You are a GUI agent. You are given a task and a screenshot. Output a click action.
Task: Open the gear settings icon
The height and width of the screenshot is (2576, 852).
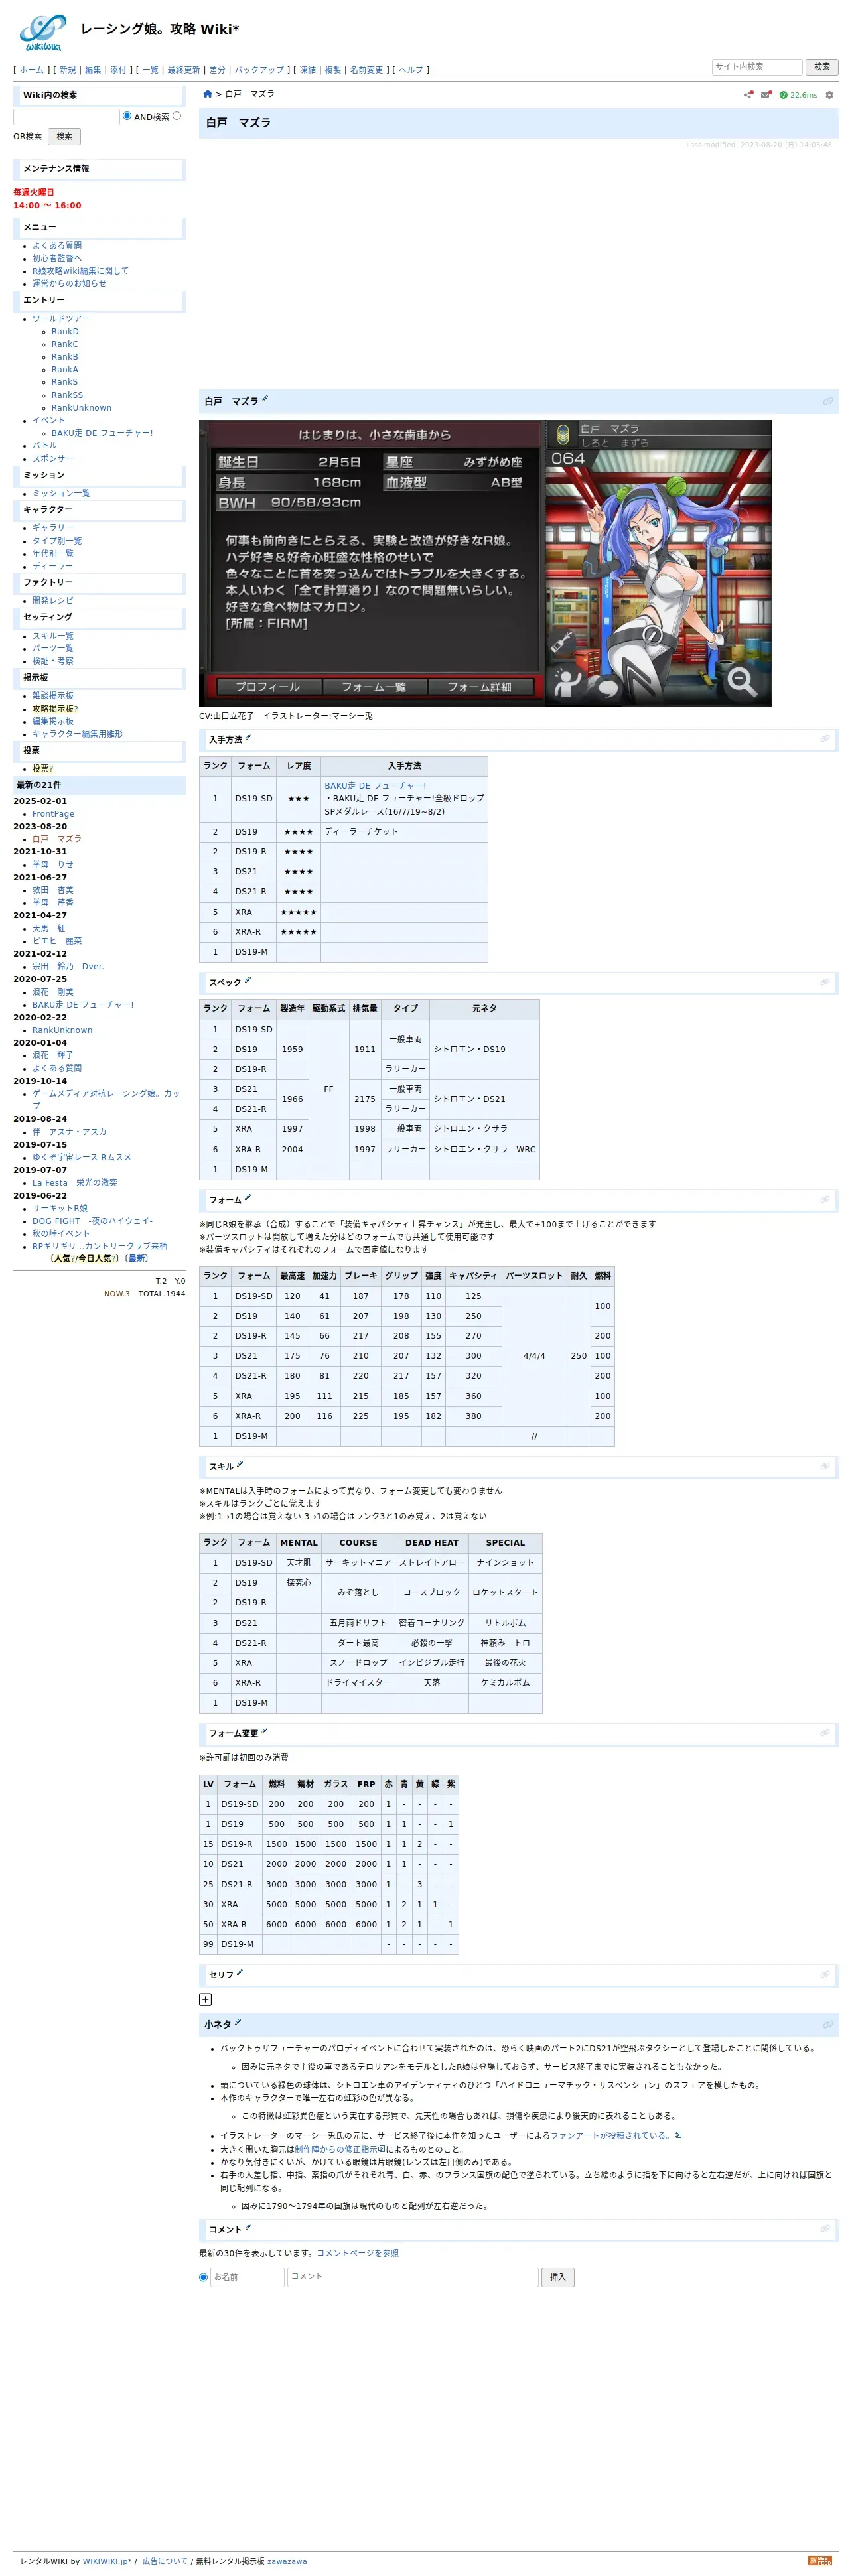829,95
